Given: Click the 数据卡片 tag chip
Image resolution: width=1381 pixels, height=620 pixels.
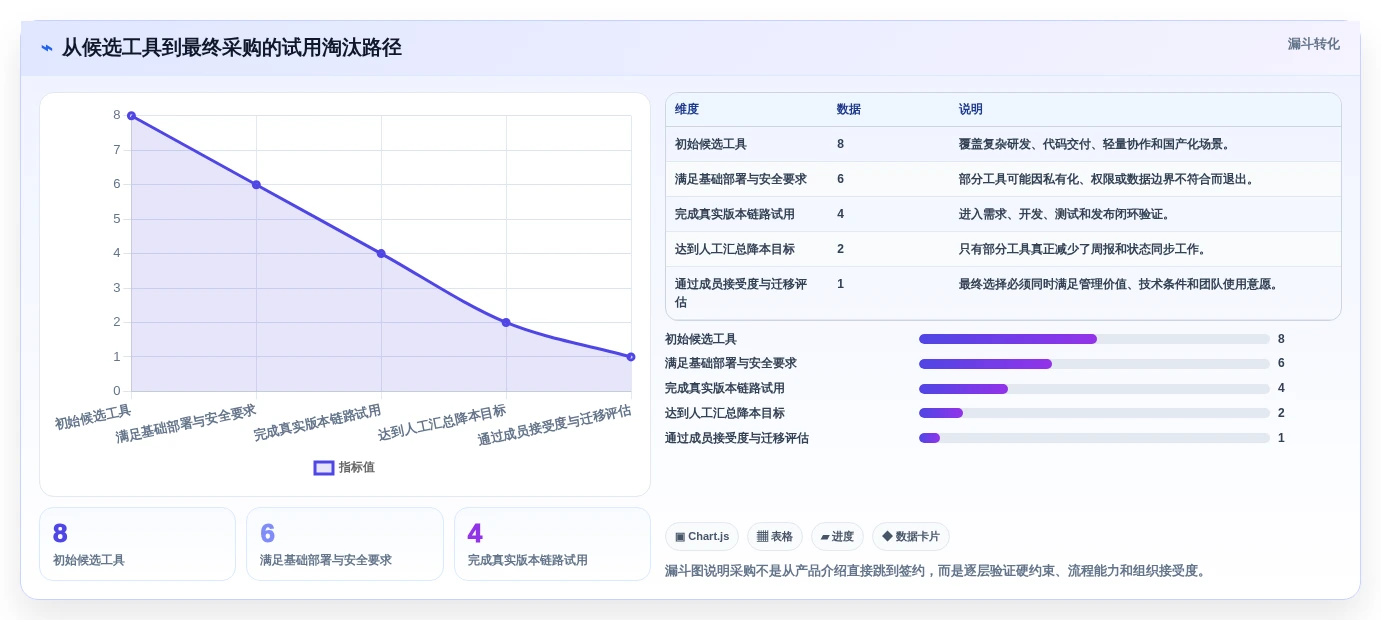Looking at the screenshot, I should [x=911, y=537].
